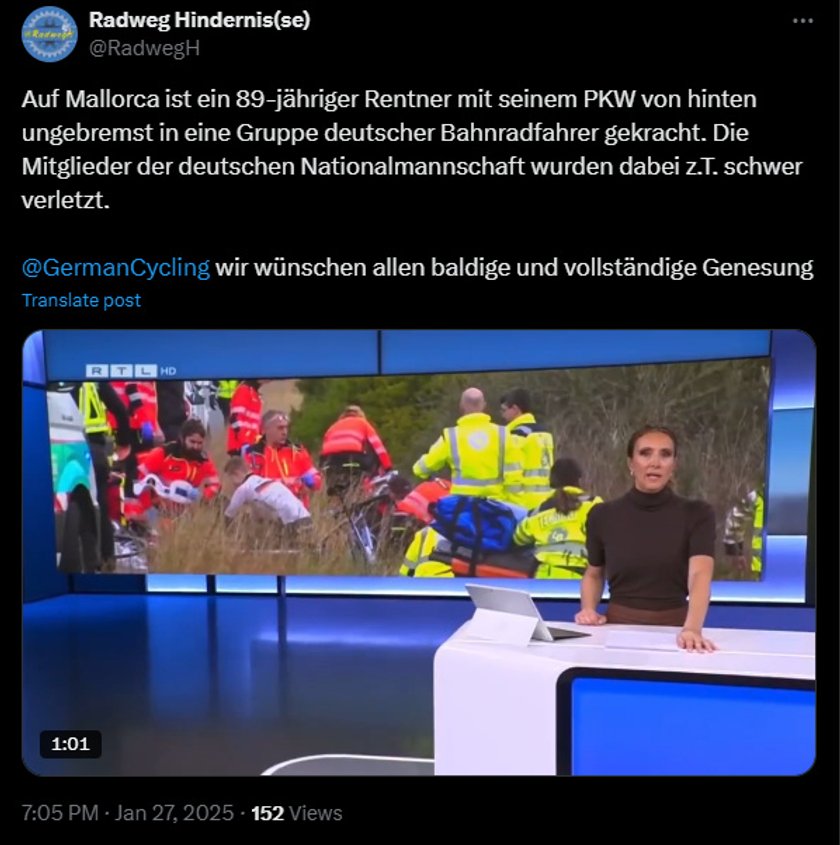View the 152 Views count
Screen dimensions: 840x845
click(x=296, y=813)
